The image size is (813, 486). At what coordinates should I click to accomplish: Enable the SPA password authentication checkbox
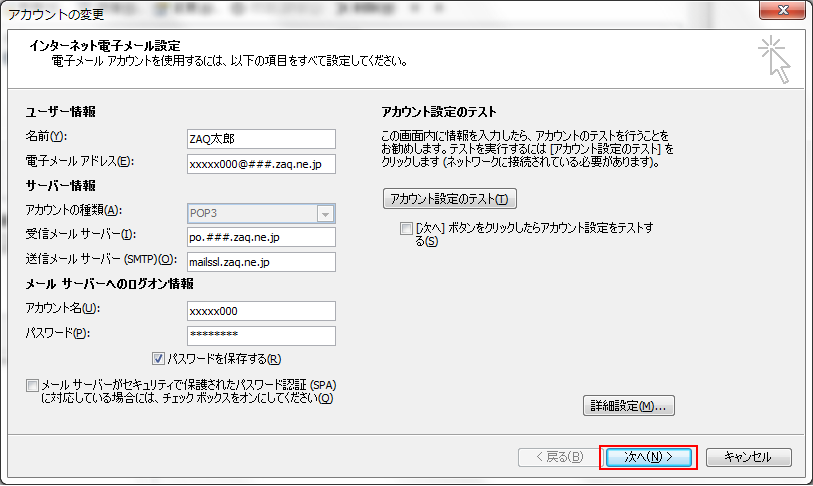[32, 385]
